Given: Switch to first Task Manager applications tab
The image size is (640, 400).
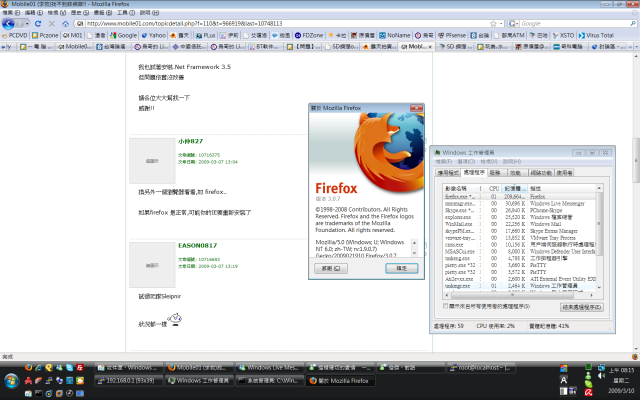Looking at the screenshot, I should click(x=448, y=173).
